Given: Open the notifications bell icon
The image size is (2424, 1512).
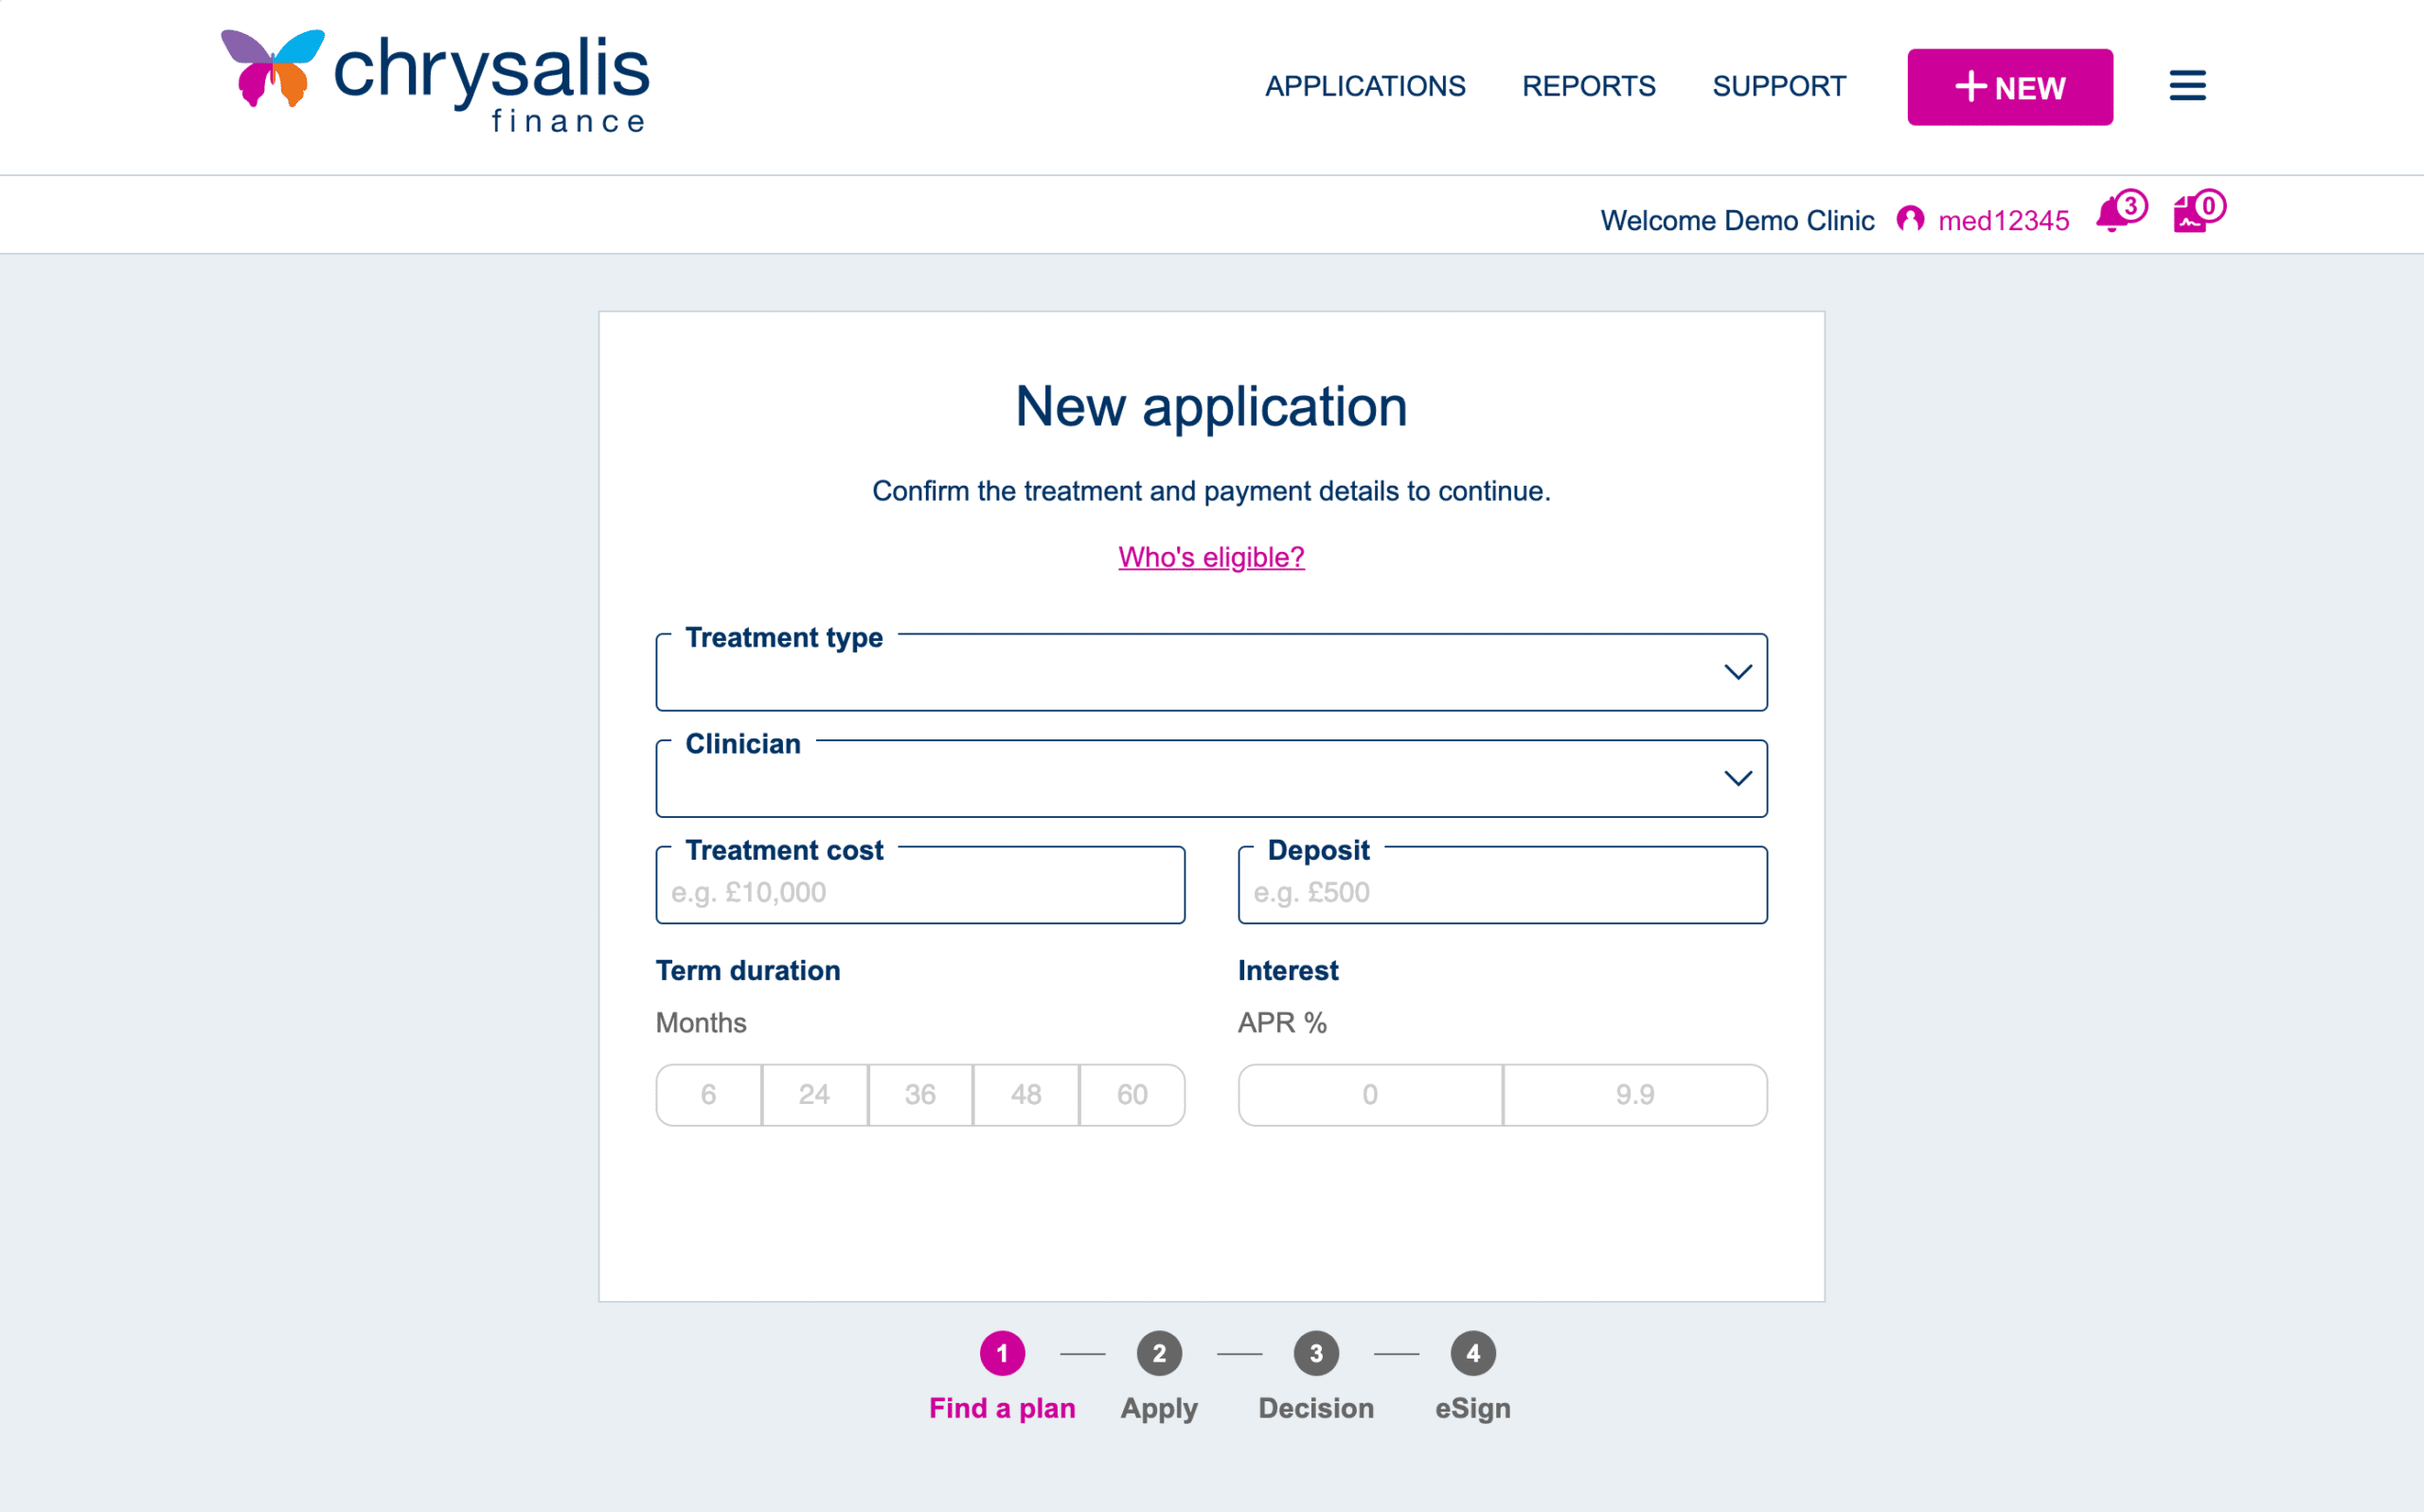Looking at the screenshot, I should click(x=2112, y=215).
